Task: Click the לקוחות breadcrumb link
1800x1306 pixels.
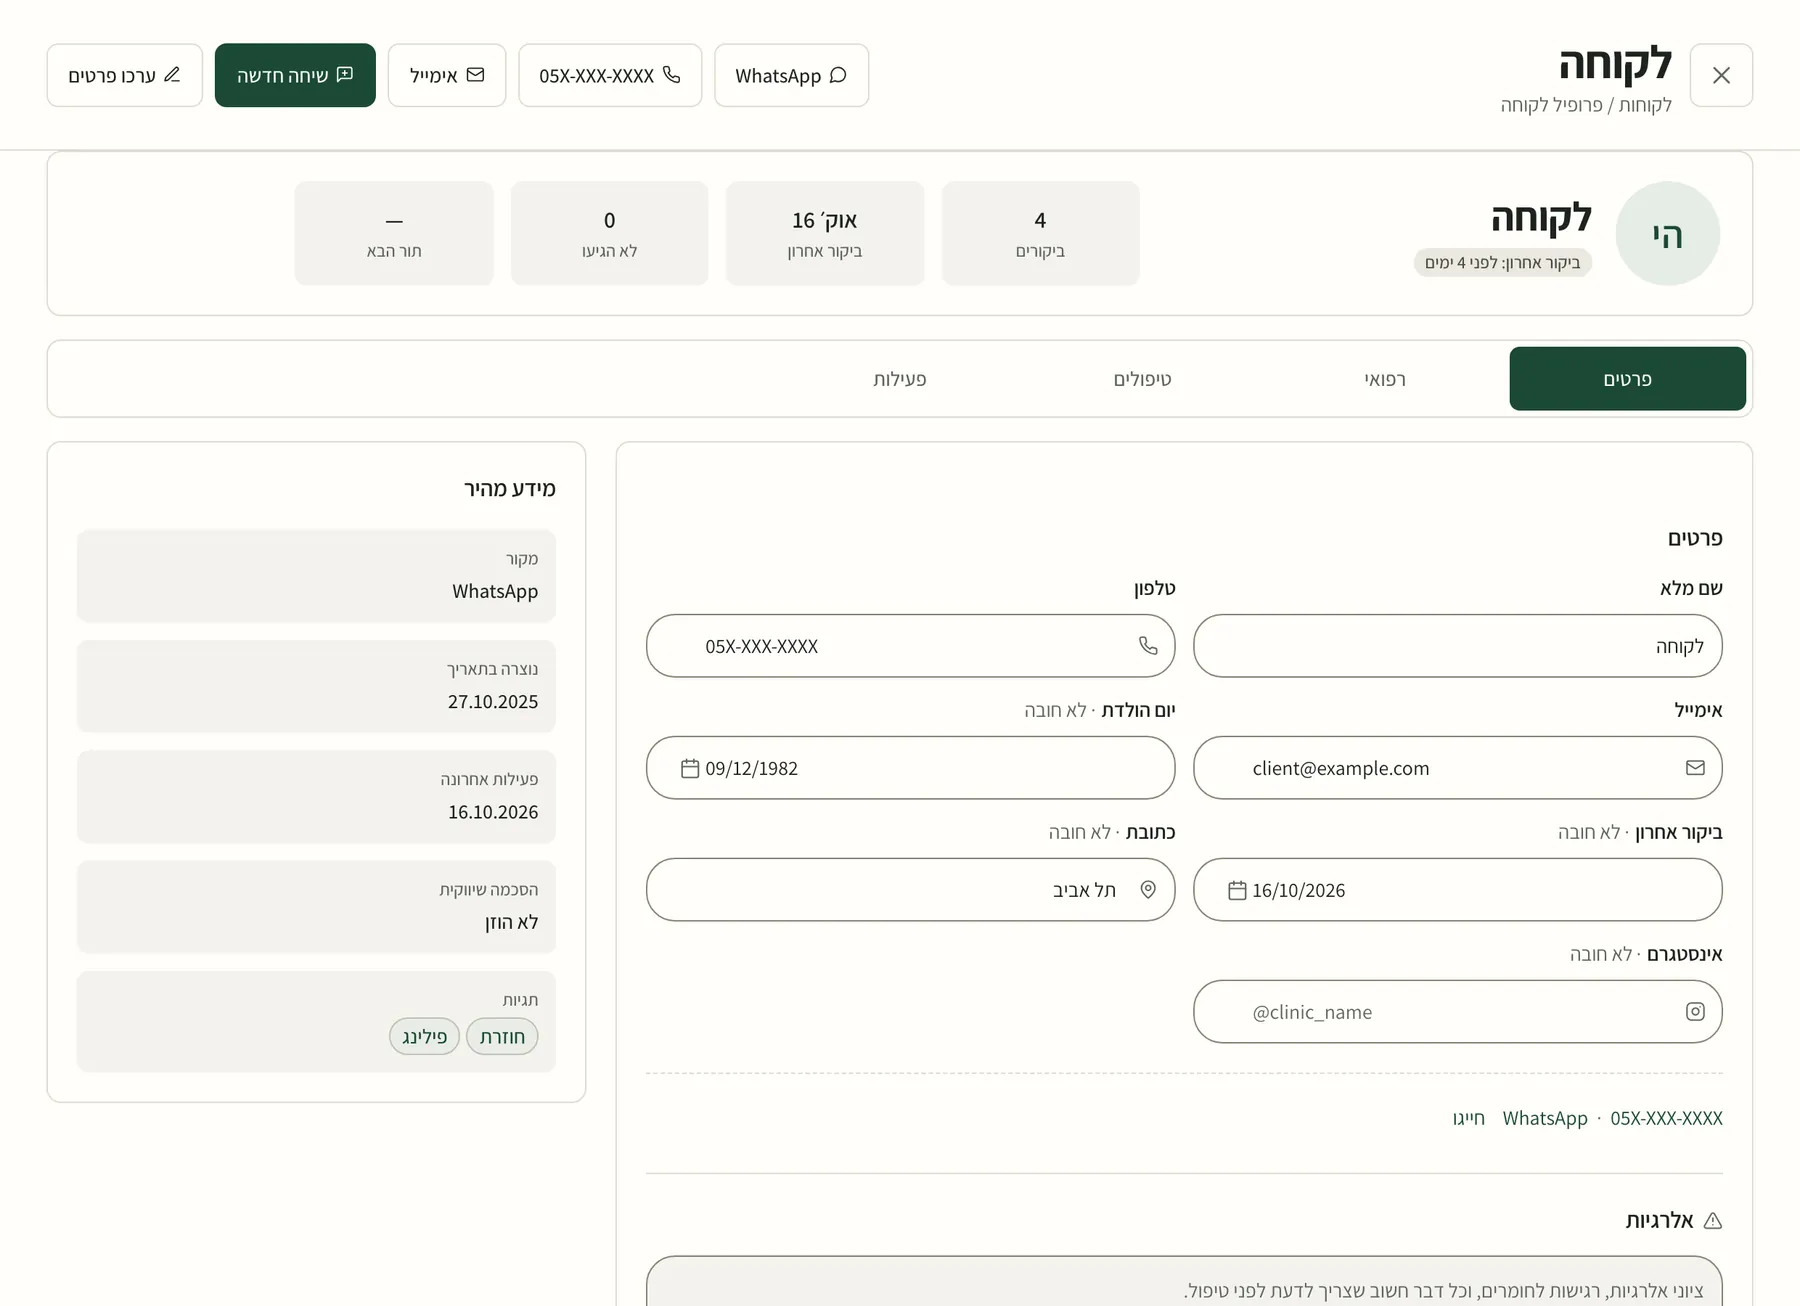Action: 1645,105
